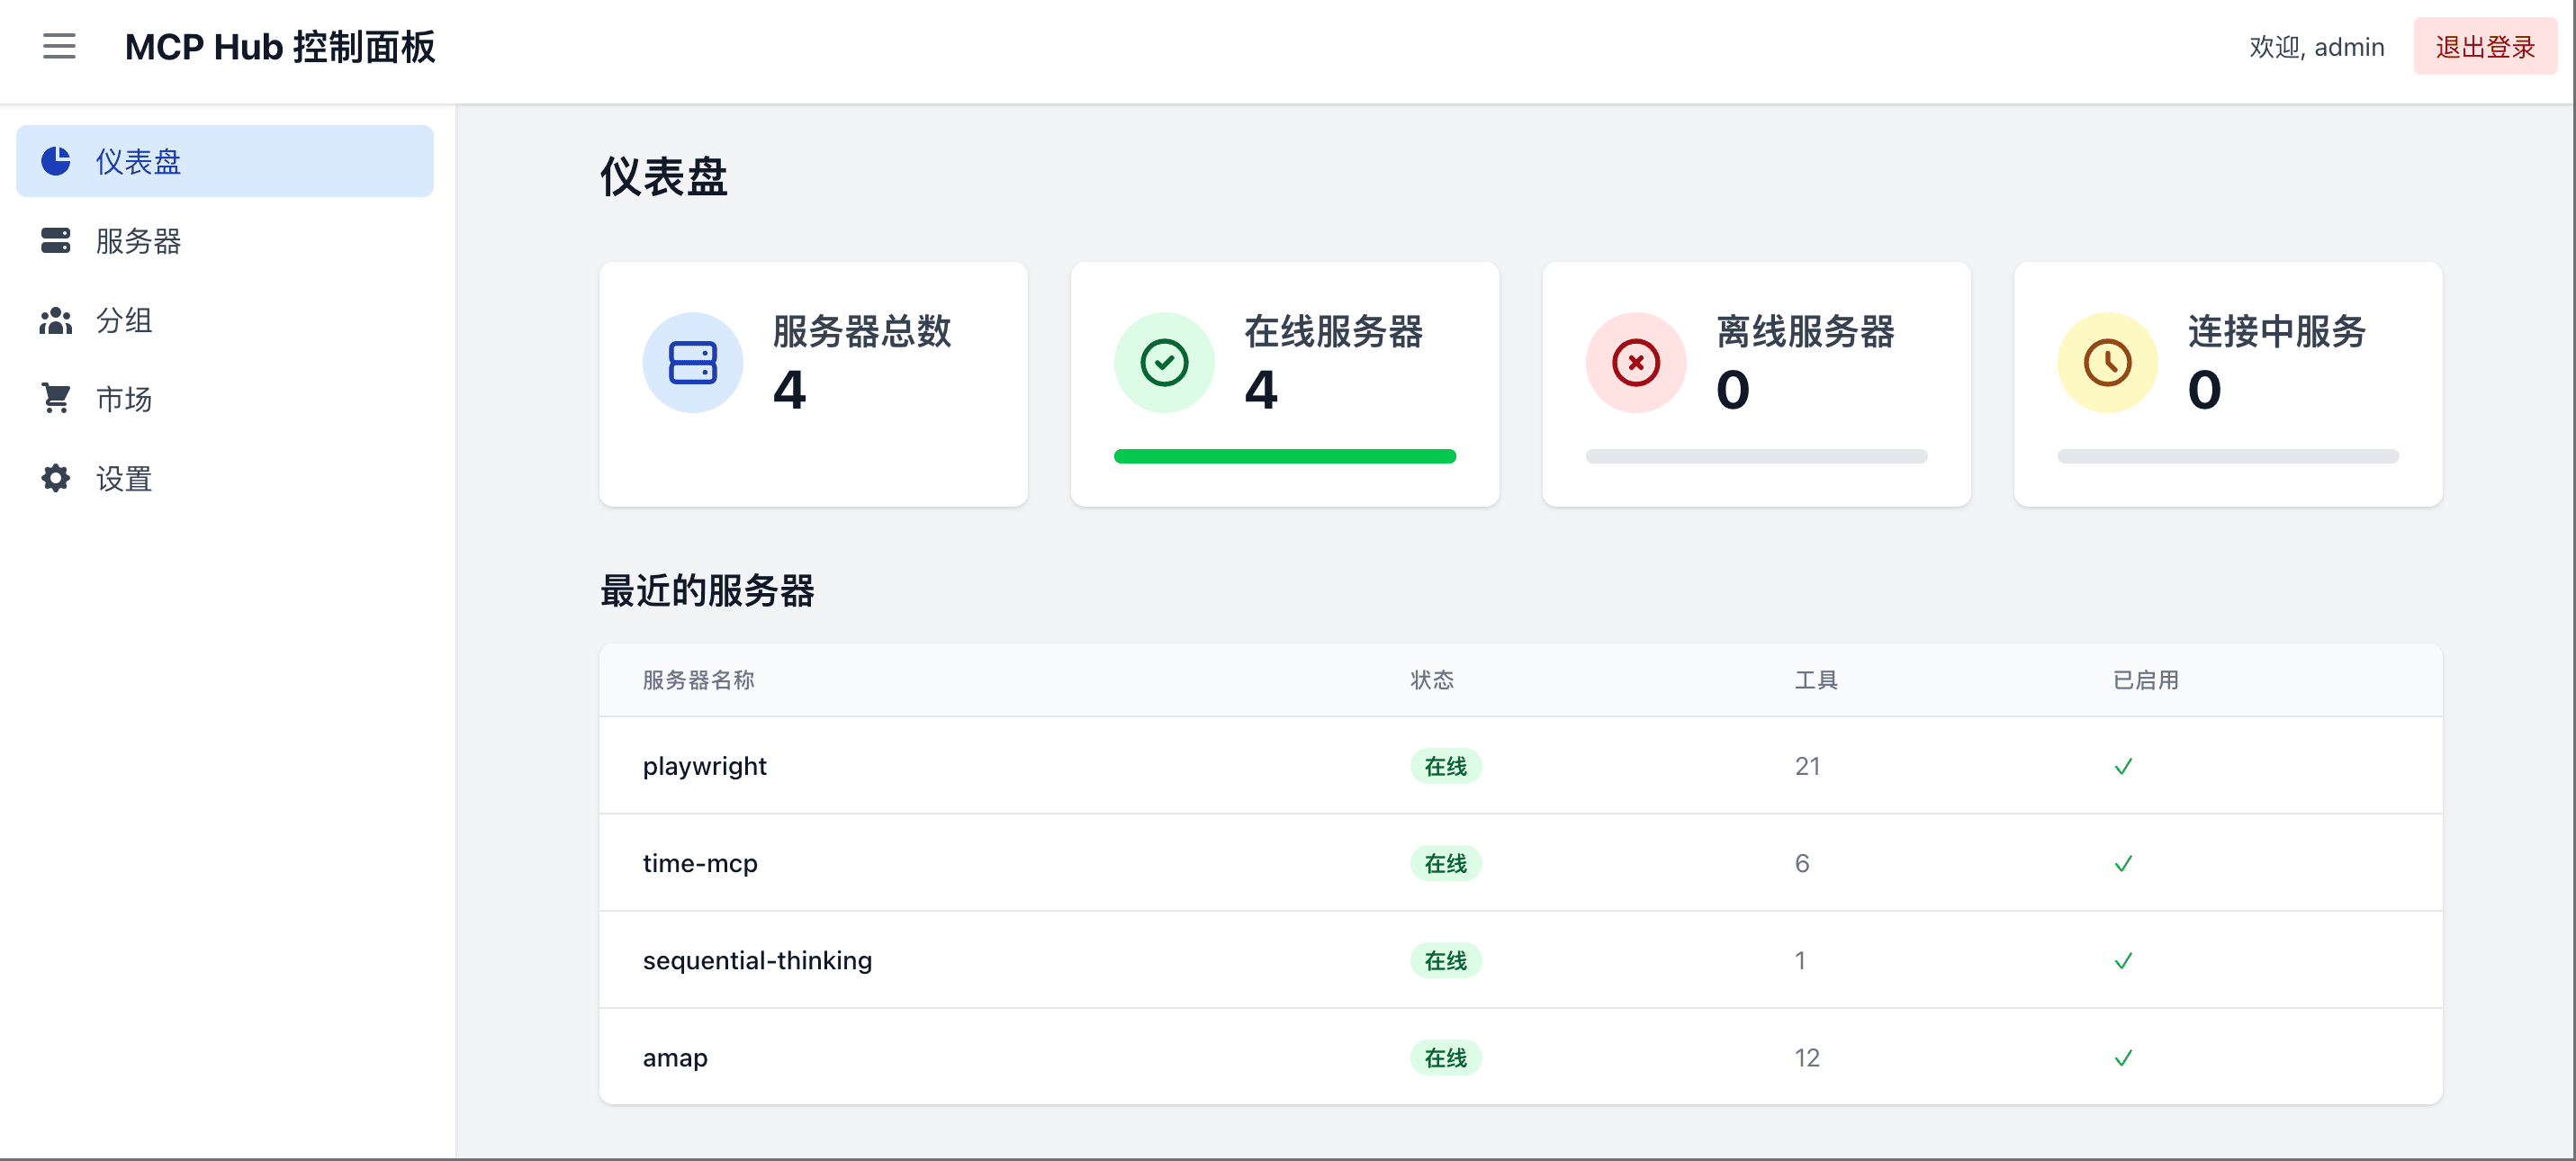Click the 在线 badge next to playwright
Image resolution: width=2576 pixels, height=1161 pixels.
1446,766
